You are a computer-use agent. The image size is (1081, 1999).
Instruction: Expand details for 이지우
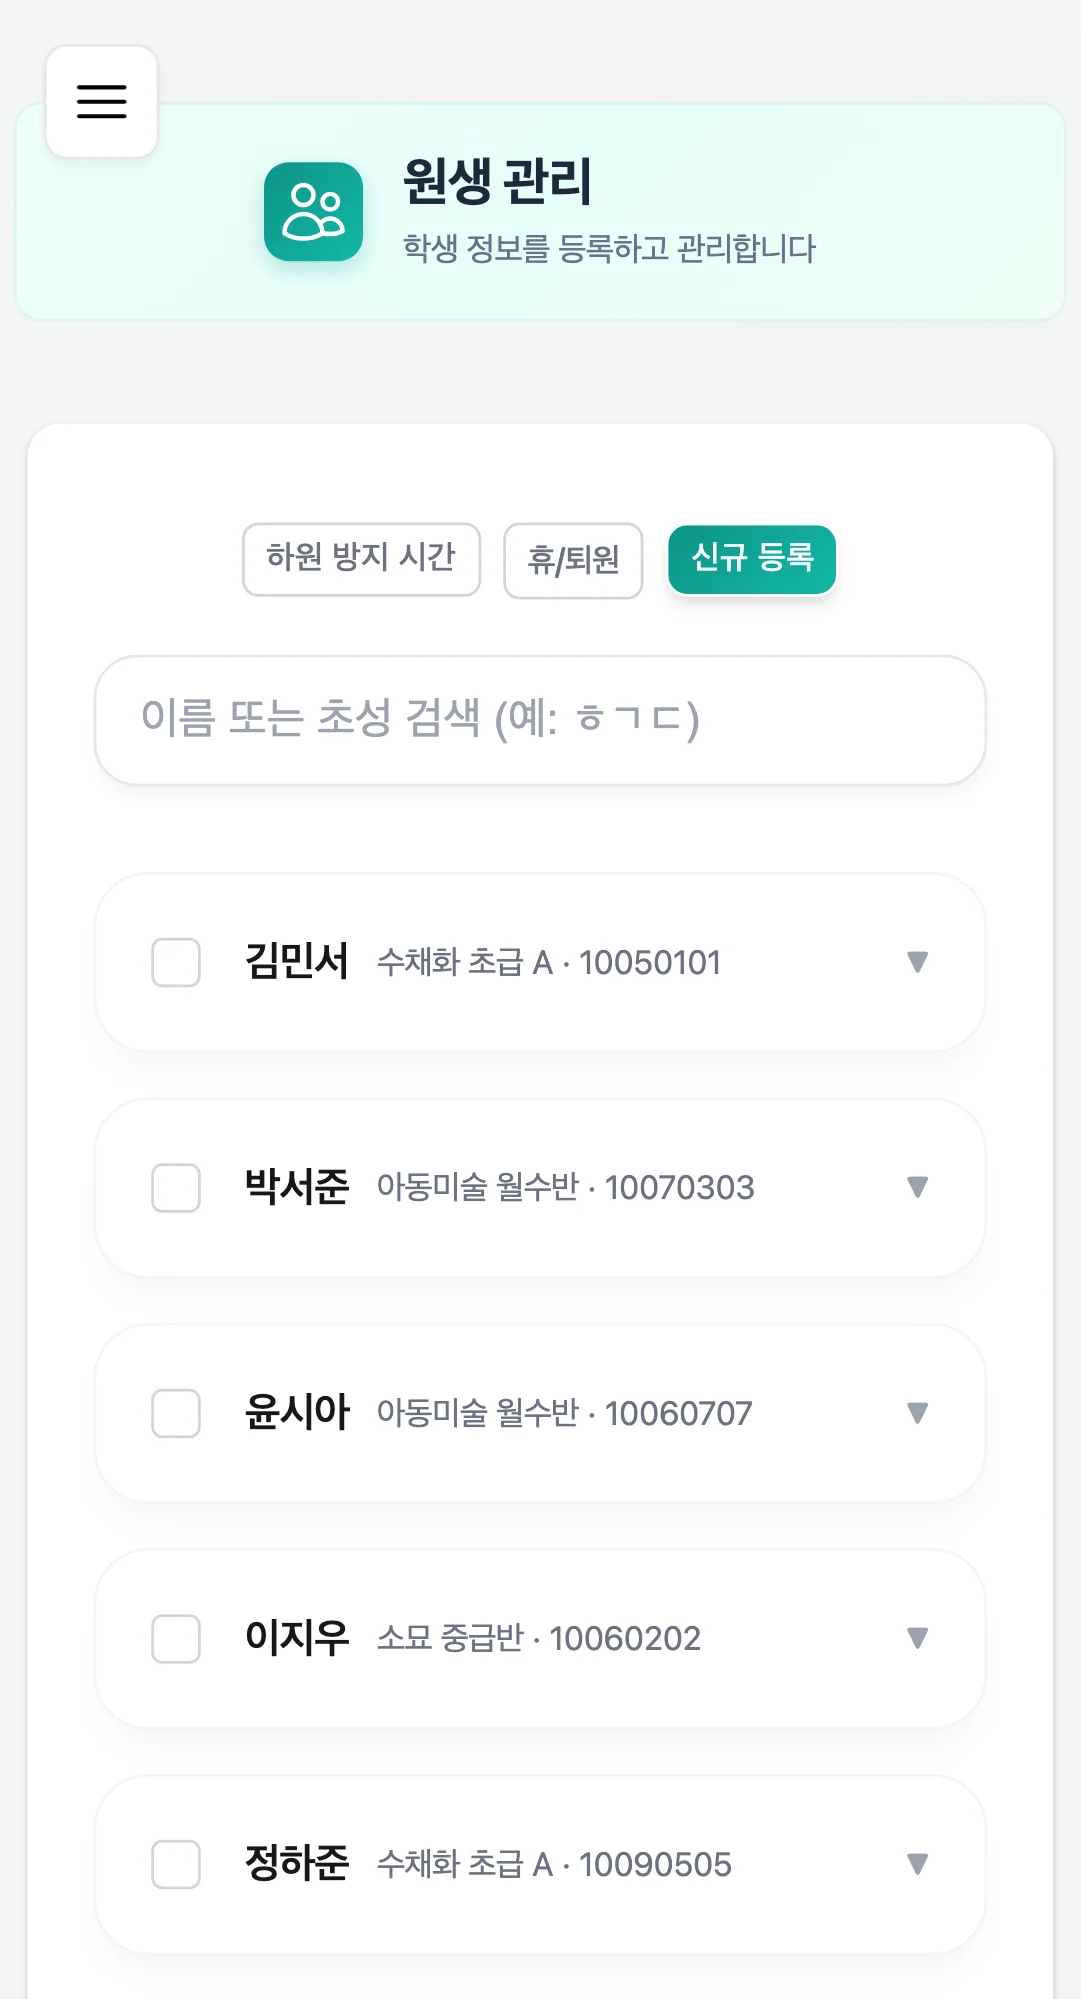917,1638
